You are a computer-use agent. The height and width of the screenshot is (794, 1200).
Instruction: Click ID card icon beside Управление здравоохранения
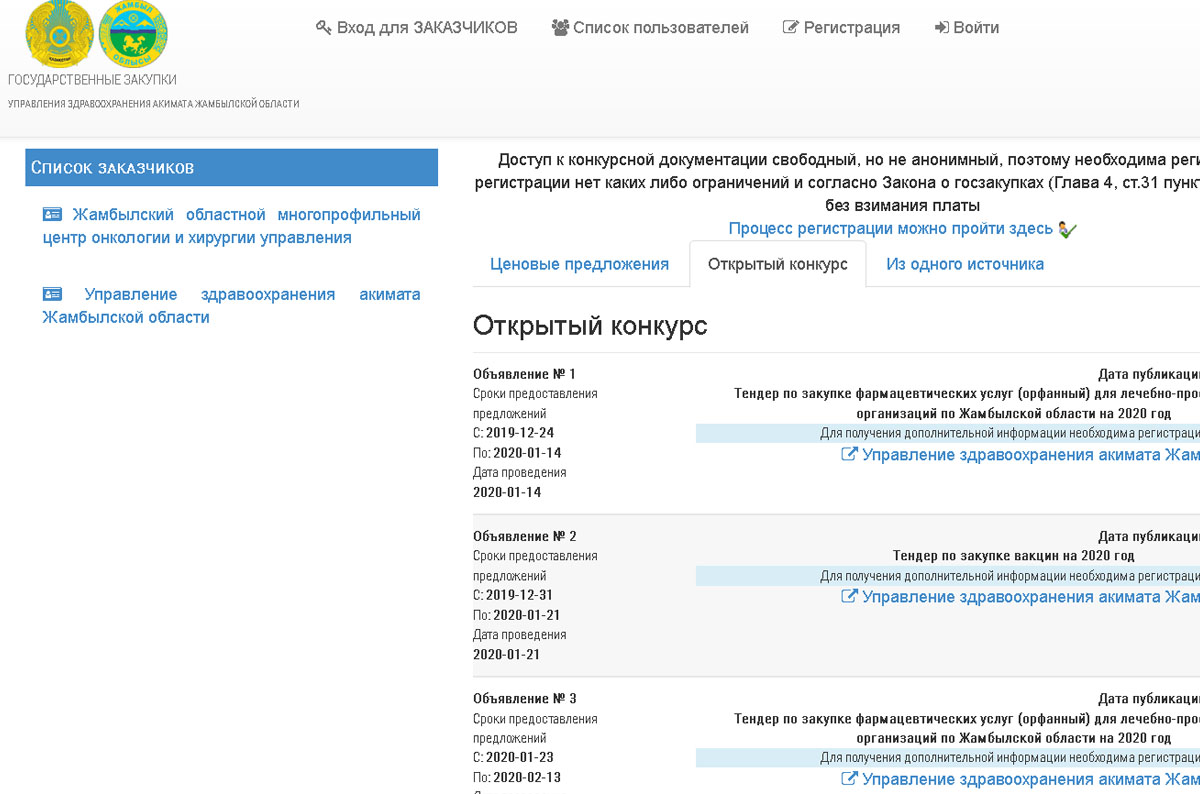click(52, 295)
